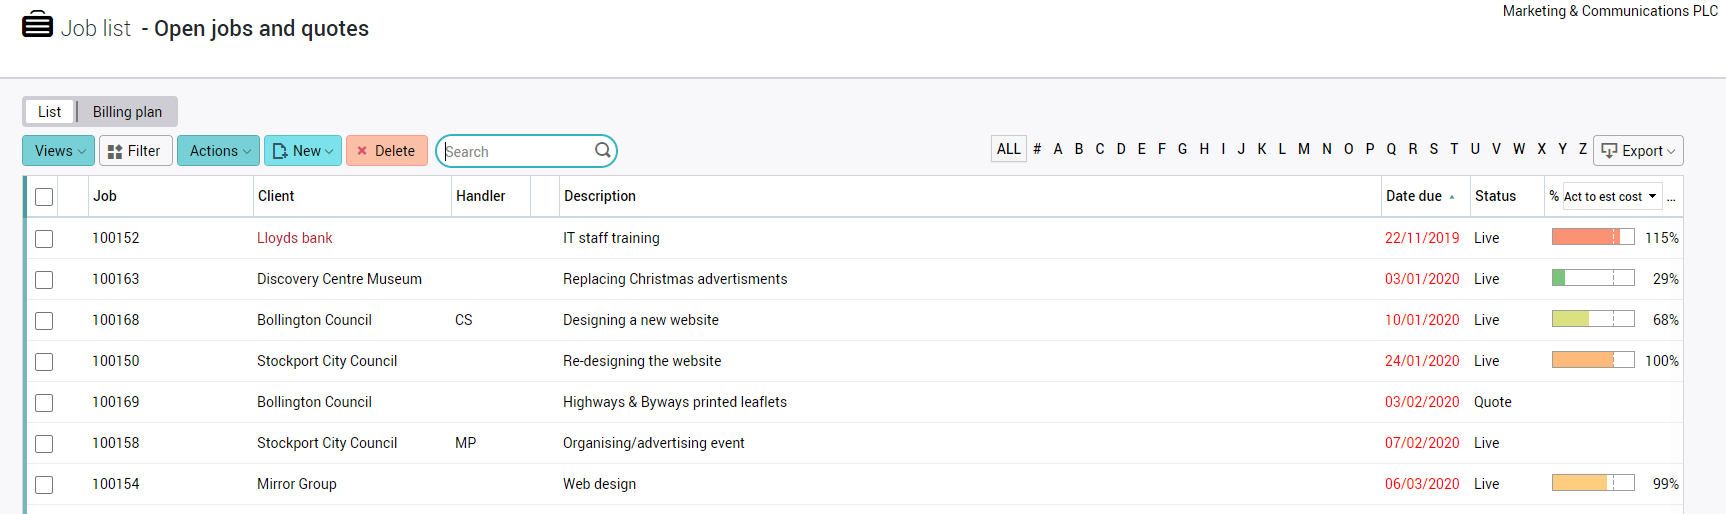Check the box for job 100169
The height and width of the screenshot is (514, 1726).
pyautogui.click(x=44, y=403)
